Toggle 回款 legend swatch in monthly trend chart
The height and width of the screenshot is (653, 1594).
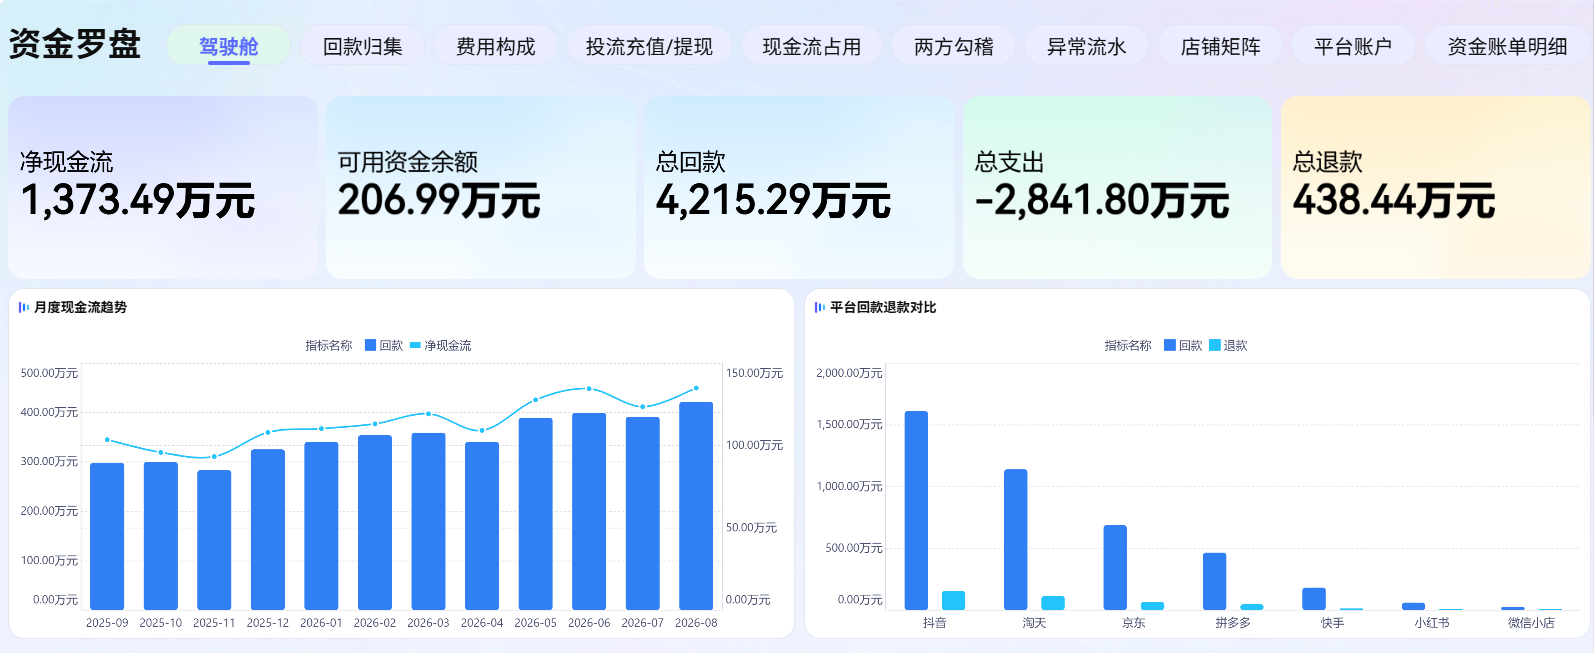click(370, 345)
